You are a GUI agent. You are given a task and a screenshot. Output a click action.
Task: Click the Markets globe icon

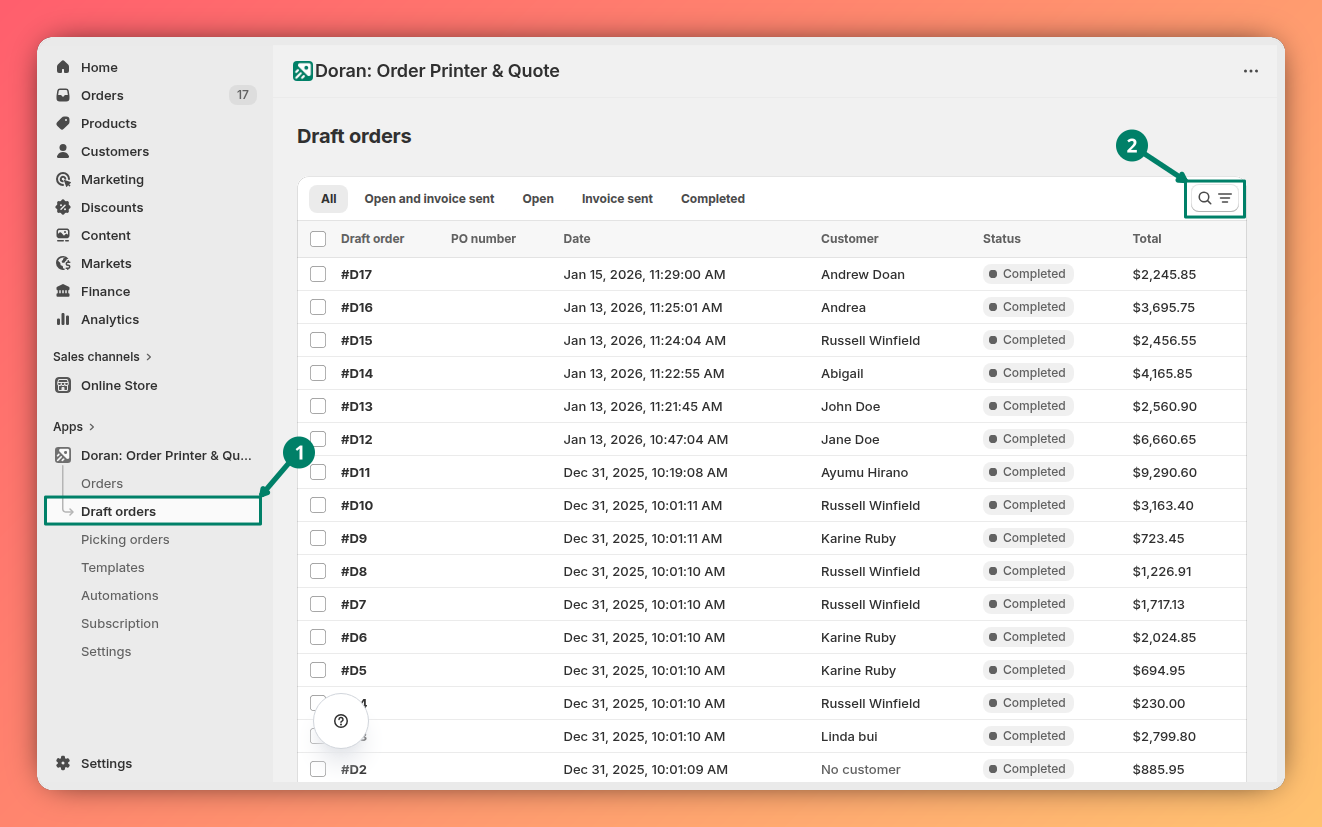[63, 263]
